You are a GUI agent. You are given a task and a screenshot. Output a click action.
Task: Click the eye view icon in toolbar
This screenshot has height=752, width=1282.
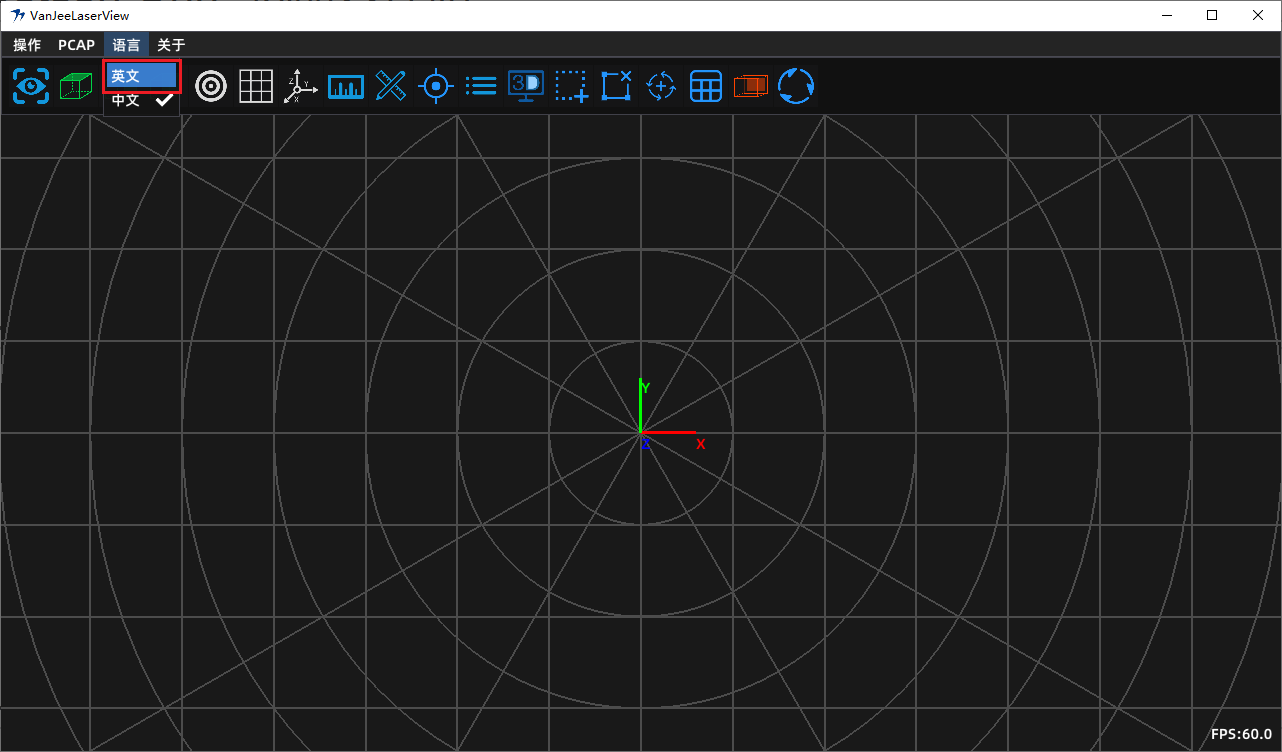click(x=31, y=87)
